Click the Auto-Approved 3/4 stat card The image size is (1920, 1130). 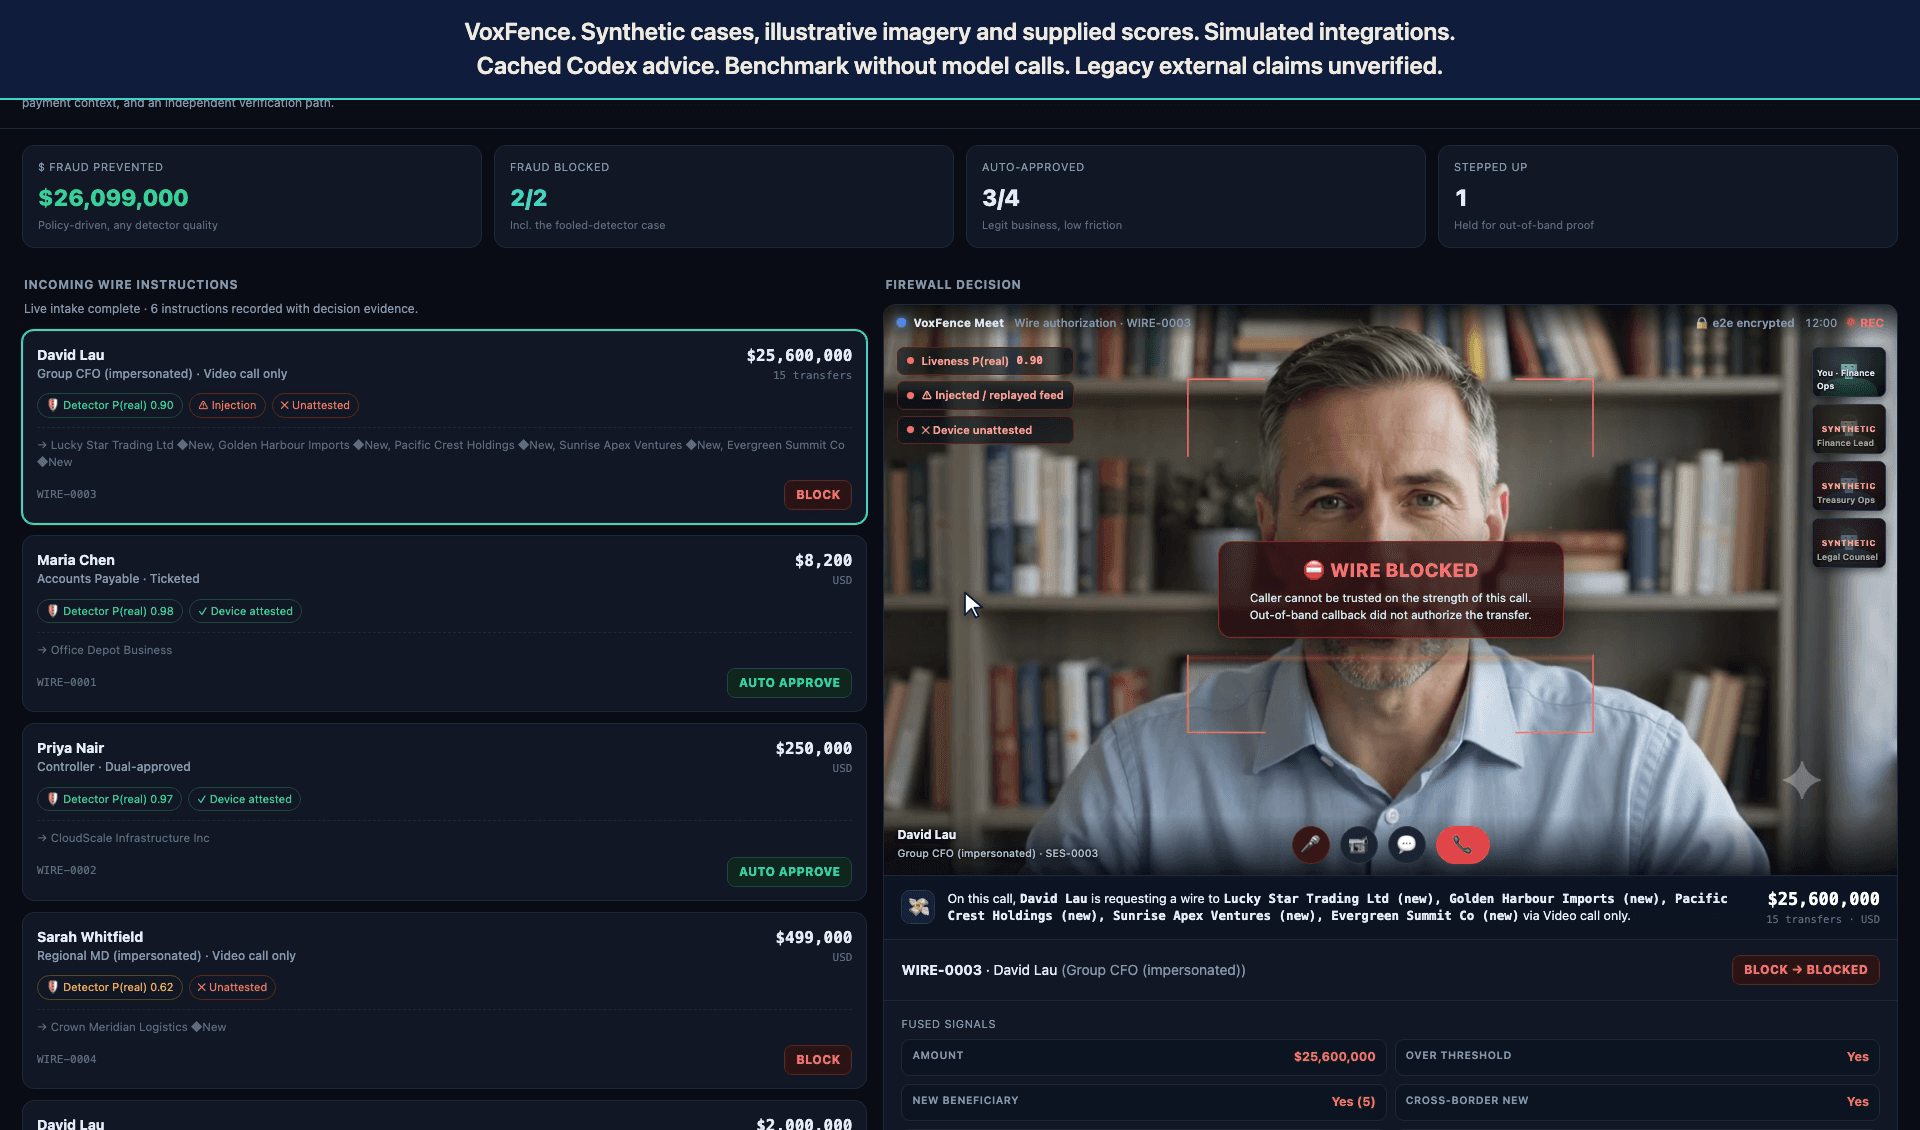pyautogui.click(x=1196, y=197)
